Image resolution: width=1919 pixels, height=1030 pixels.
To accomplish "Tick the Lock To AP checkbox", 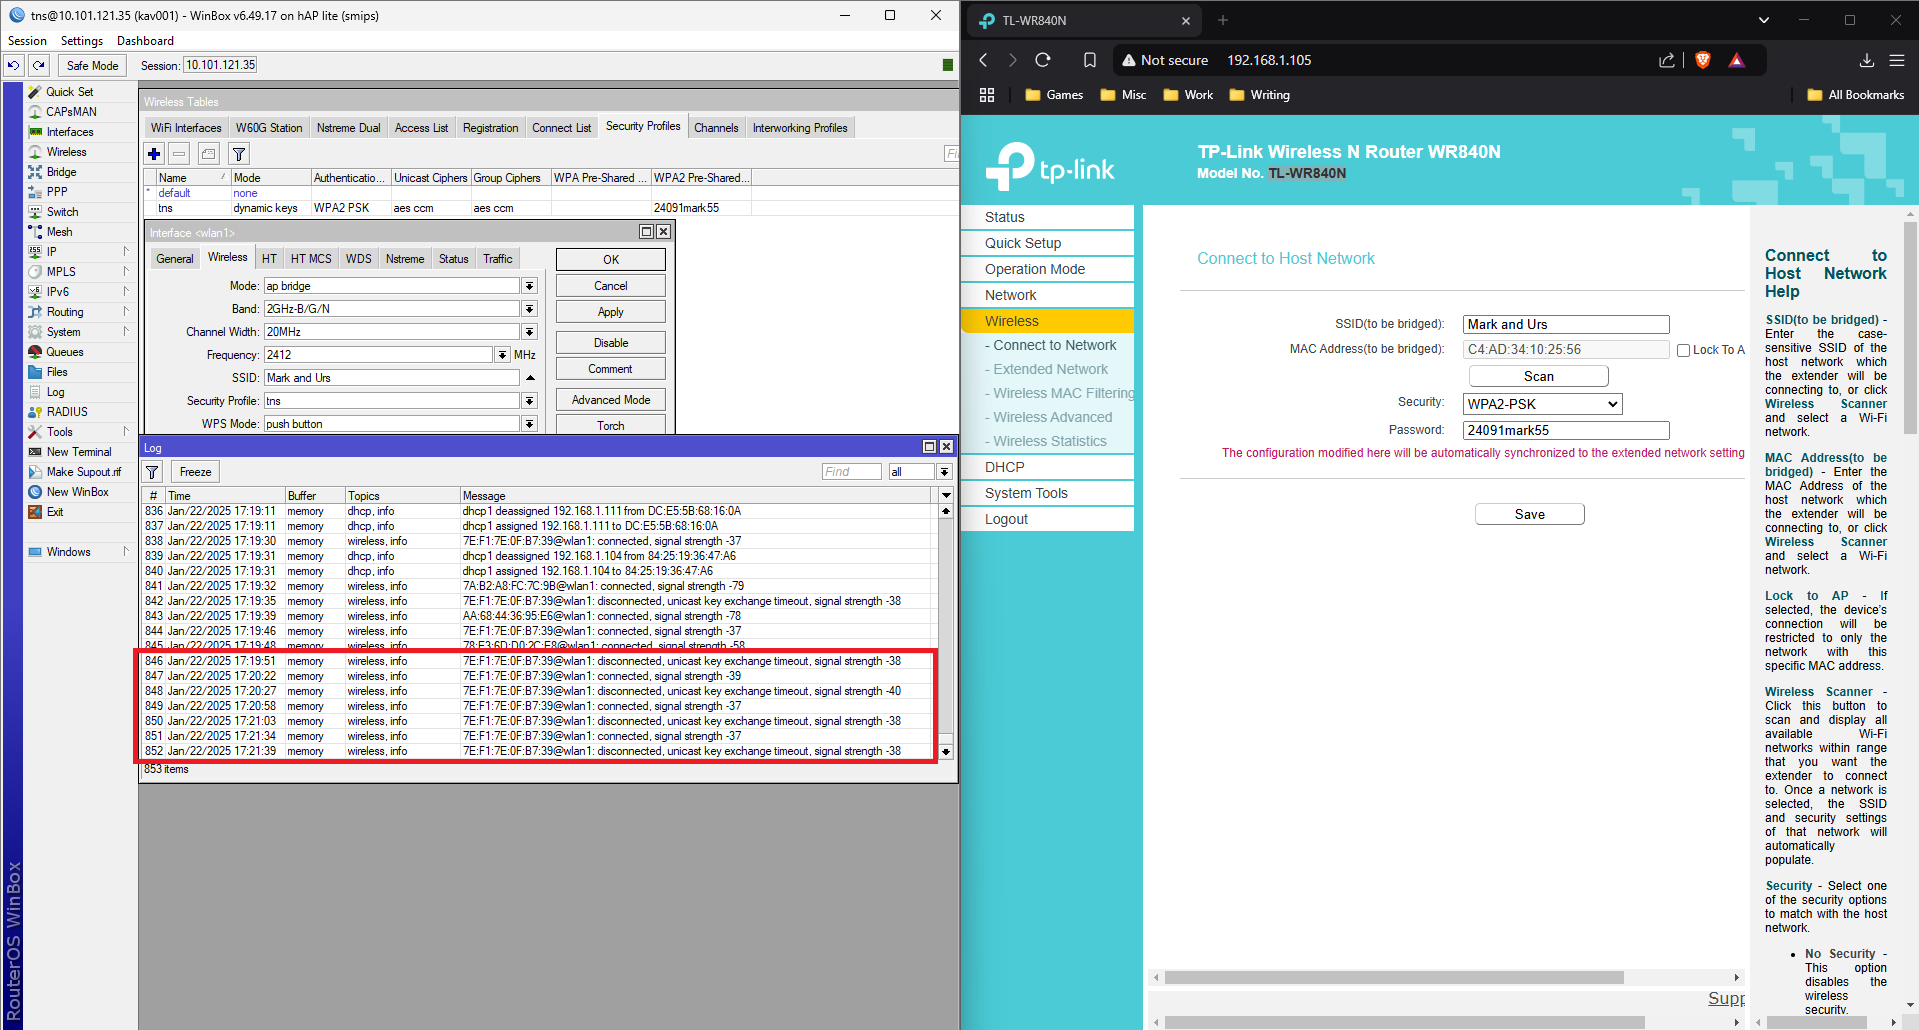I will (1684, 350).
